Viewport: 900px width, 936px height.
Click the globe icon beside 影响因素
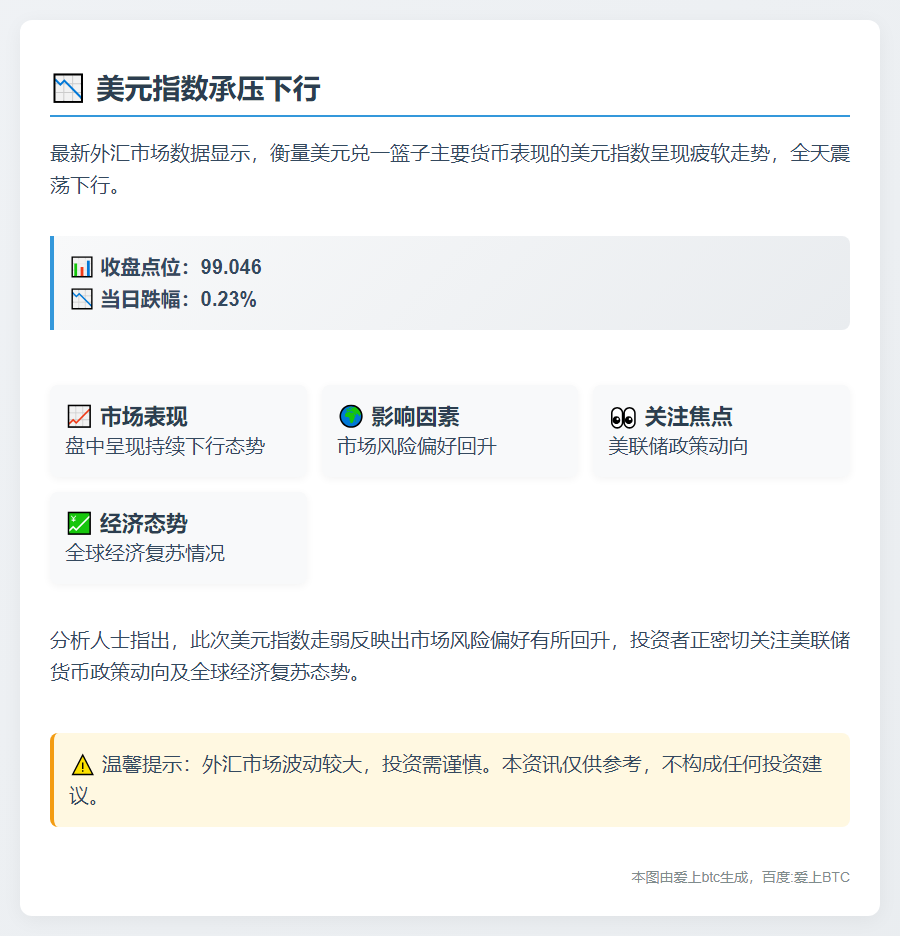[350, 417]
